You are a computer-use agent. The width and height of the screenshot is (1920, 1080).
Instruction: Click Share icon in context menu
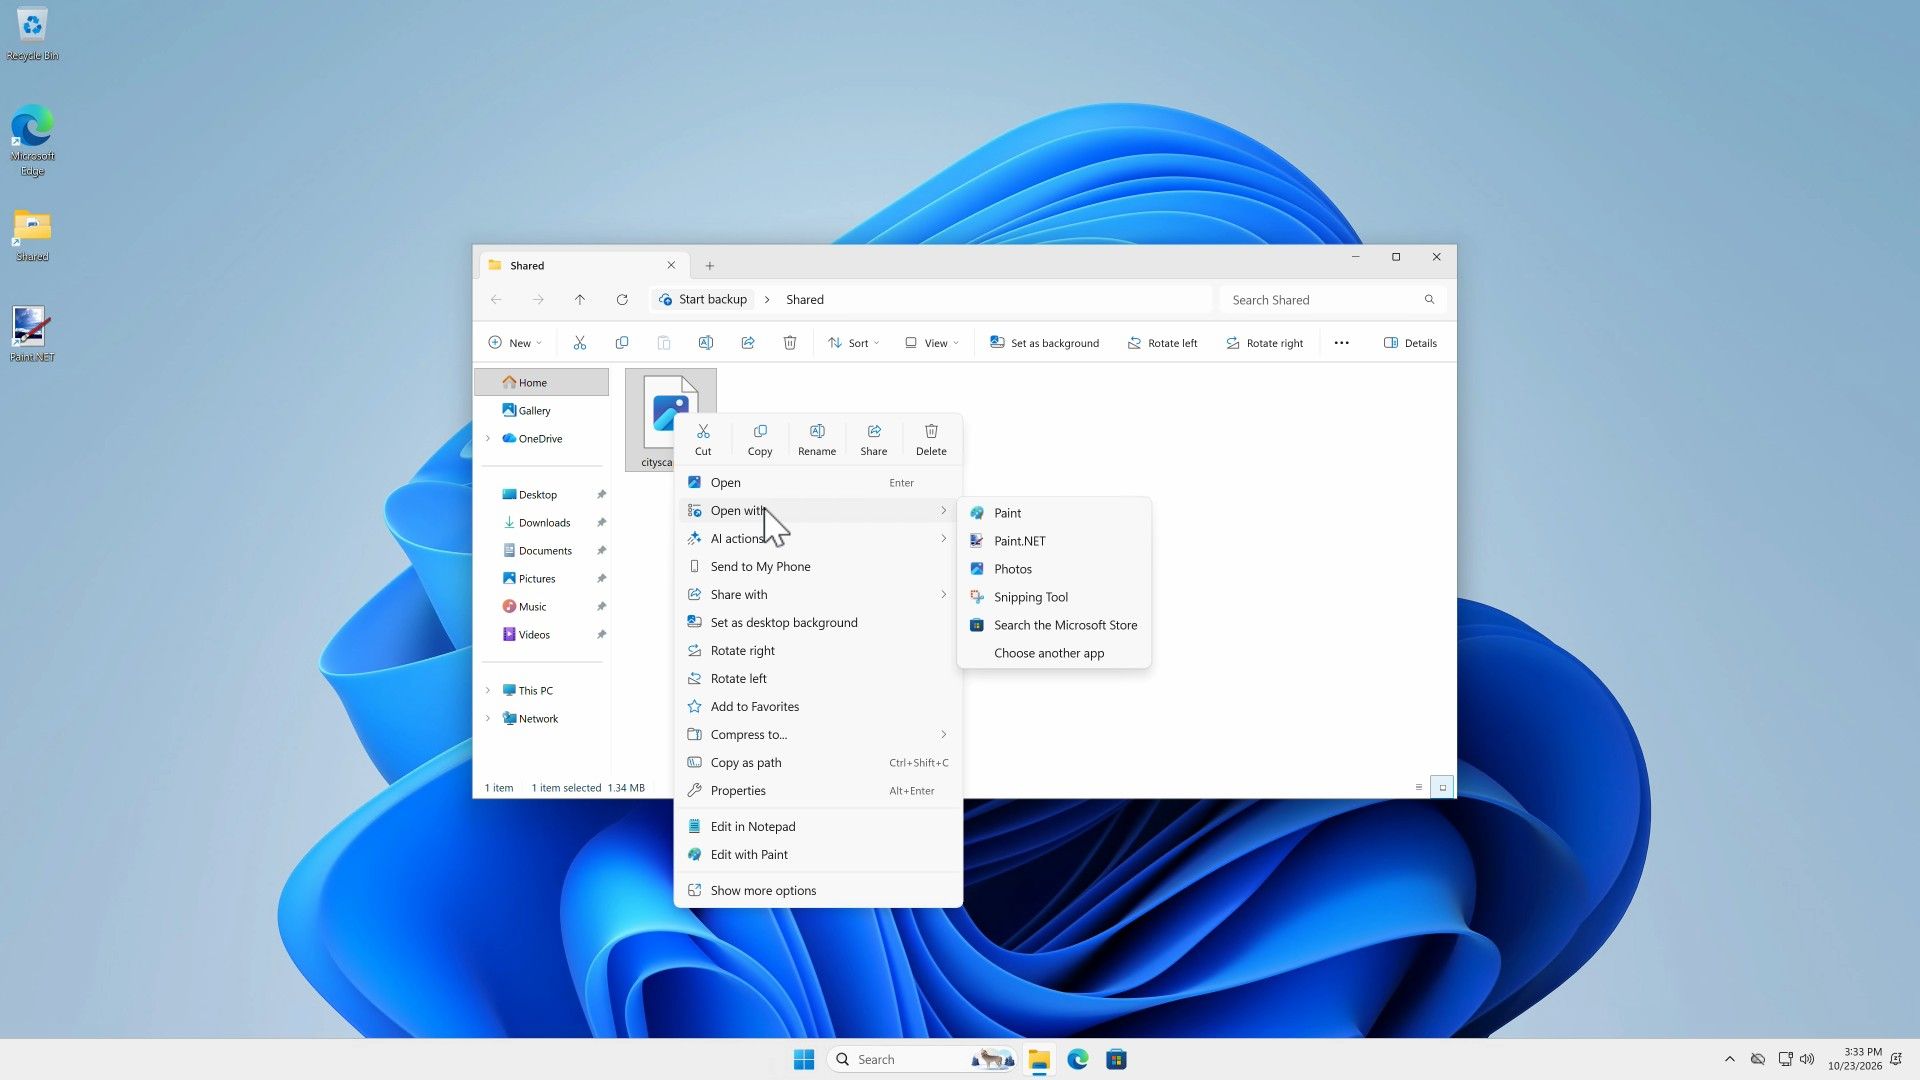click(874, 439)
